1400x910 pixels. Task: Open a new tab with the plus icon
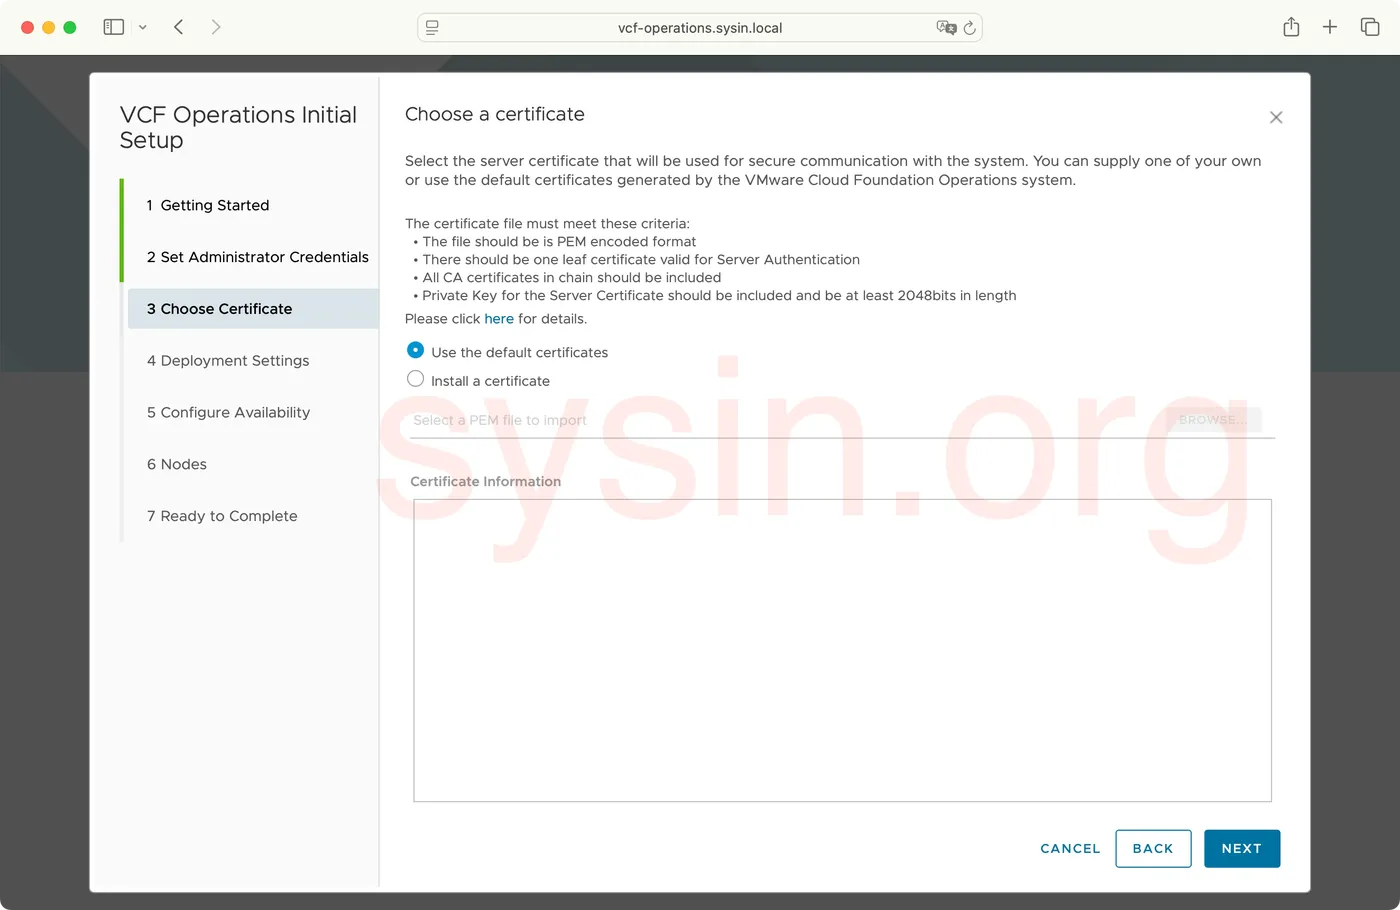click(x=1330, y=27)
